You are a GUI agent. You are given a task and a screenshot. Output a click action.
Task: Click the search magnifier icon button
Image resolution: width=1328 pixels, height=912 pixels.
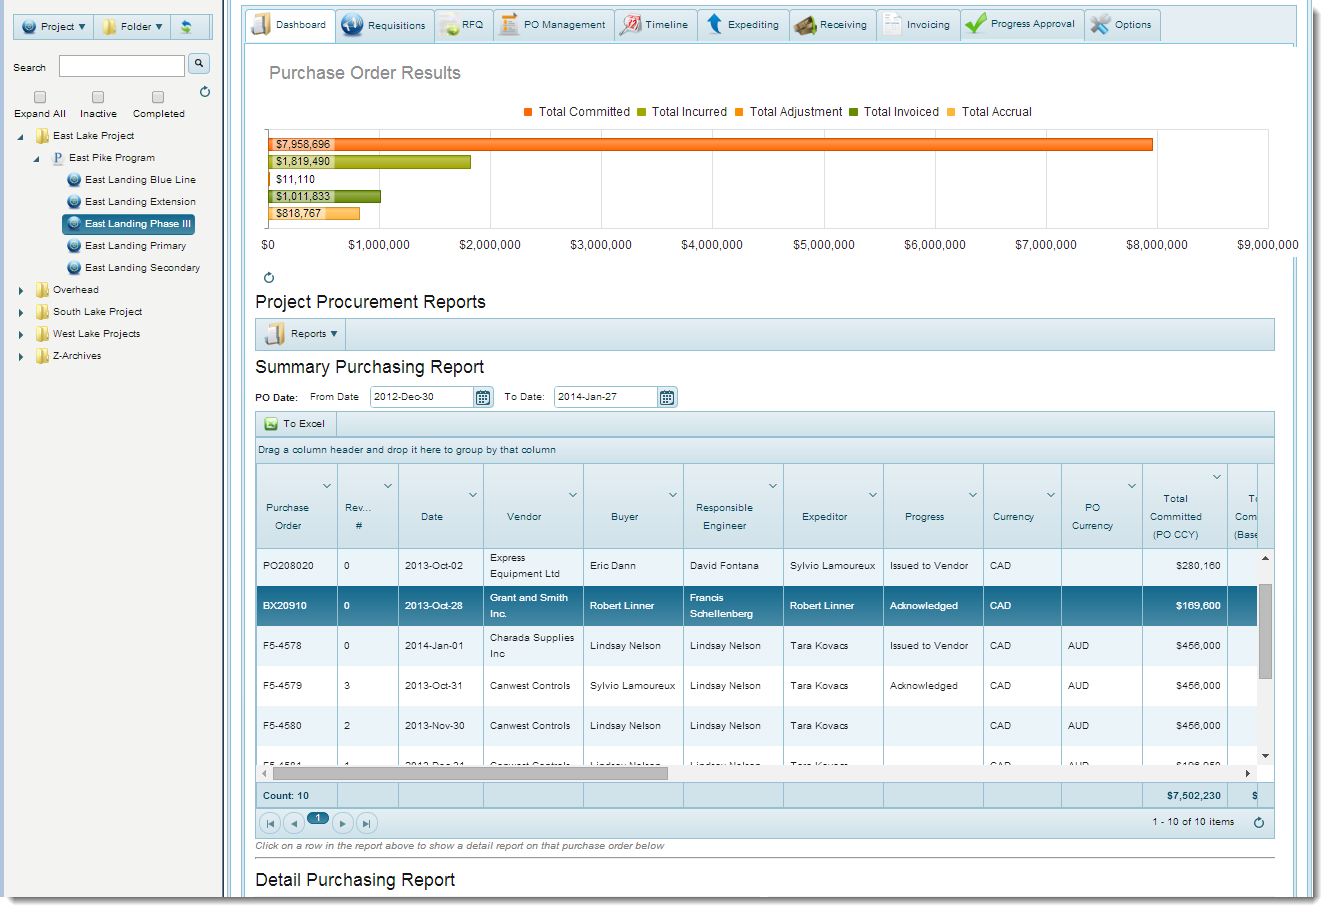(199, 64)
